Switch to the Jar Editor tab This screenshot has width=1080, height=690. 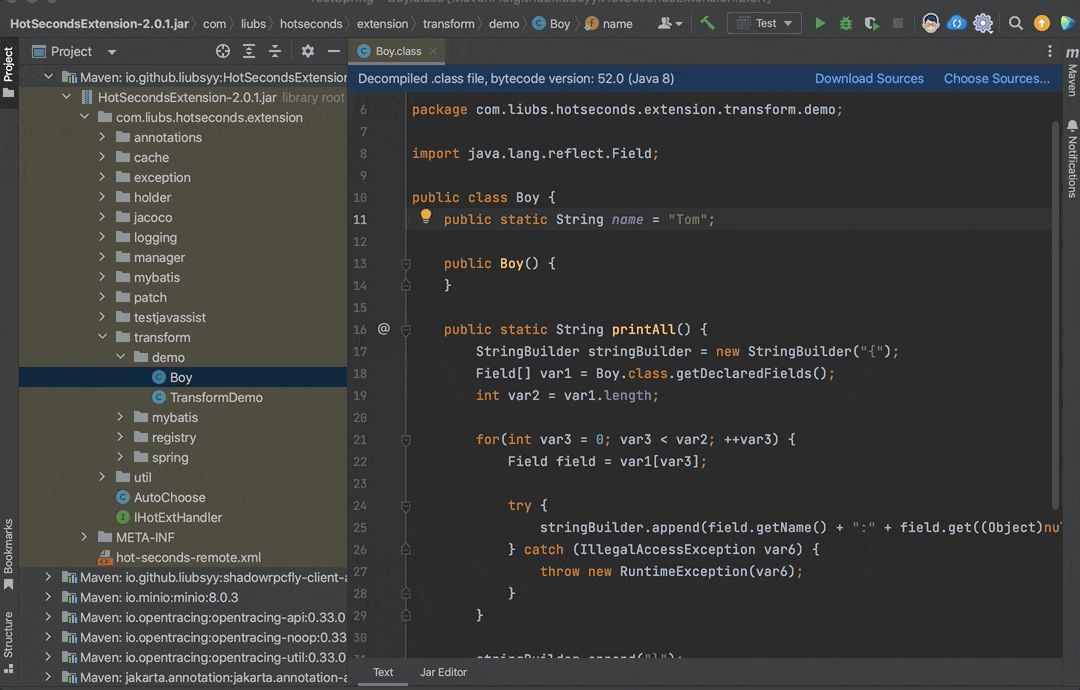(443, 672)
